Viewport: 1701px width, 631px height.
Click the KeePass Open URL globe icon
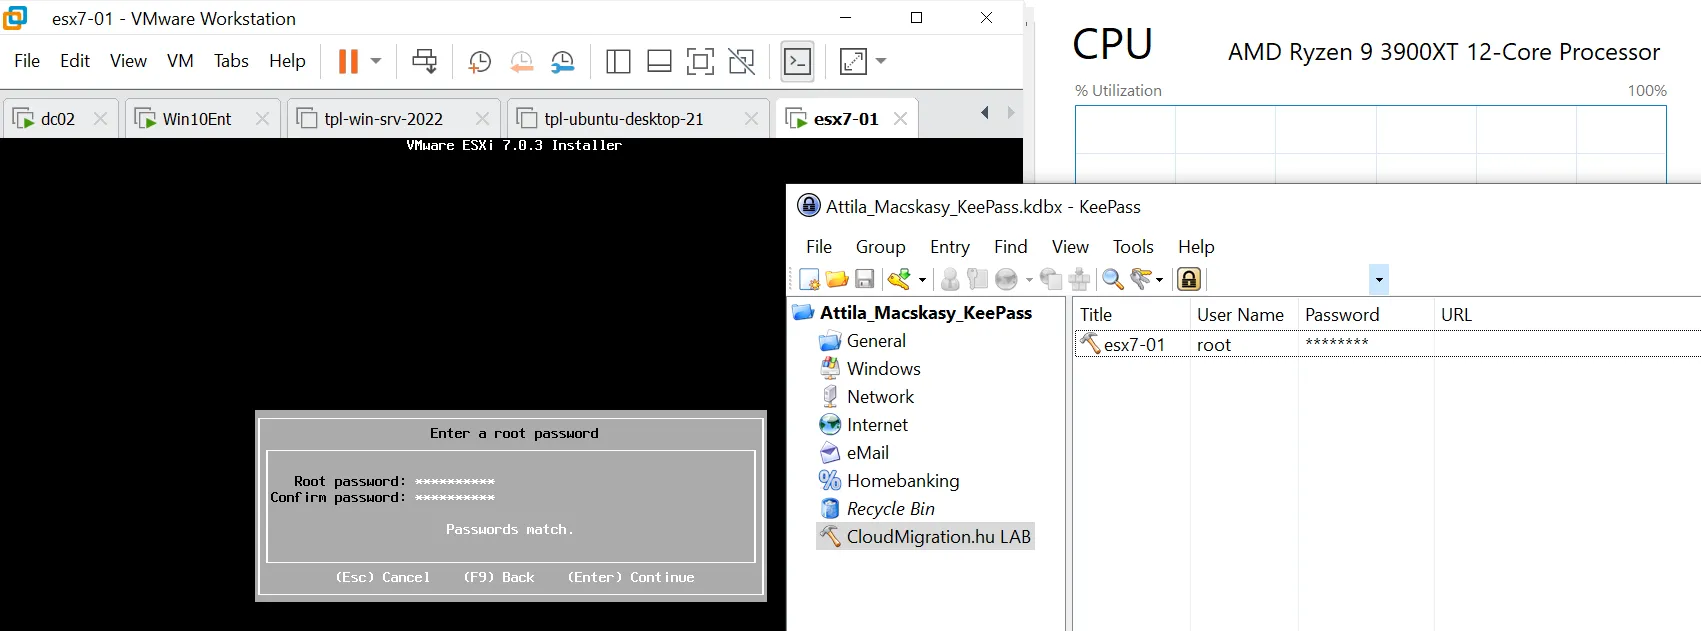(1007, 279)
